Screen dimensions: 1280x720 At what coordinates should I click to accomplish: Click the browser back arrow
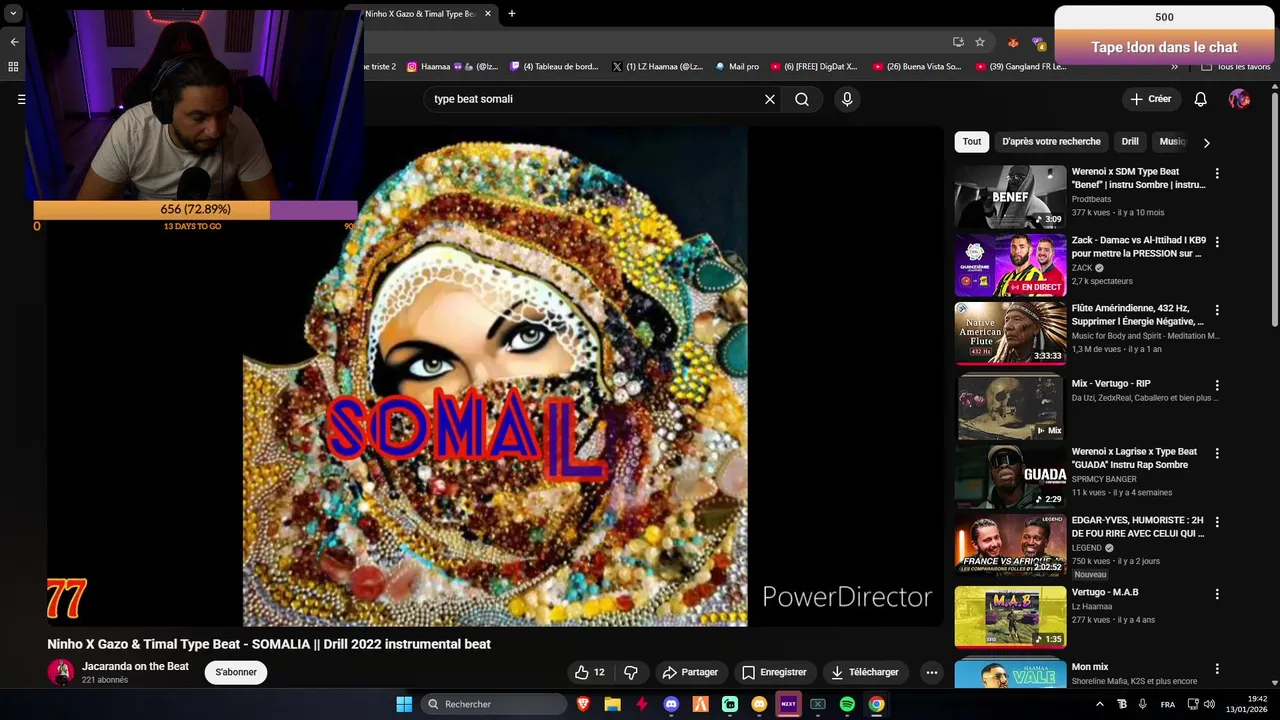[14, 42]
